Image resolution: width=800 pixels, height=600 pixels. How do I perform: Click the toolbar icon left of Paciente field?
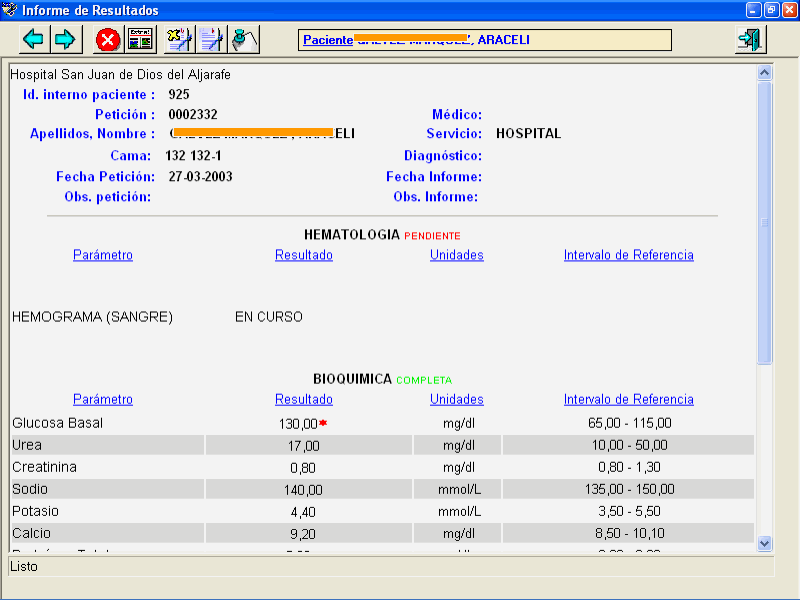(x=245, y=39)
